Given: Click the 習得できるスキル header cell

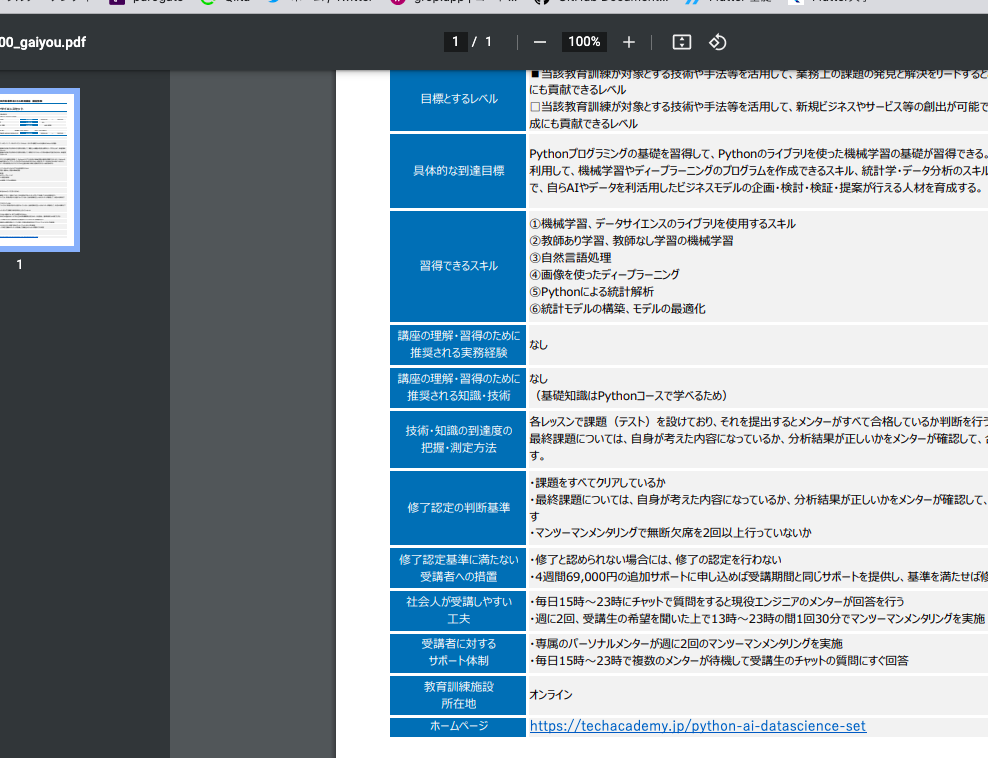Looking at the screenshot, I should pyautogui.click(x=458, y=266).
